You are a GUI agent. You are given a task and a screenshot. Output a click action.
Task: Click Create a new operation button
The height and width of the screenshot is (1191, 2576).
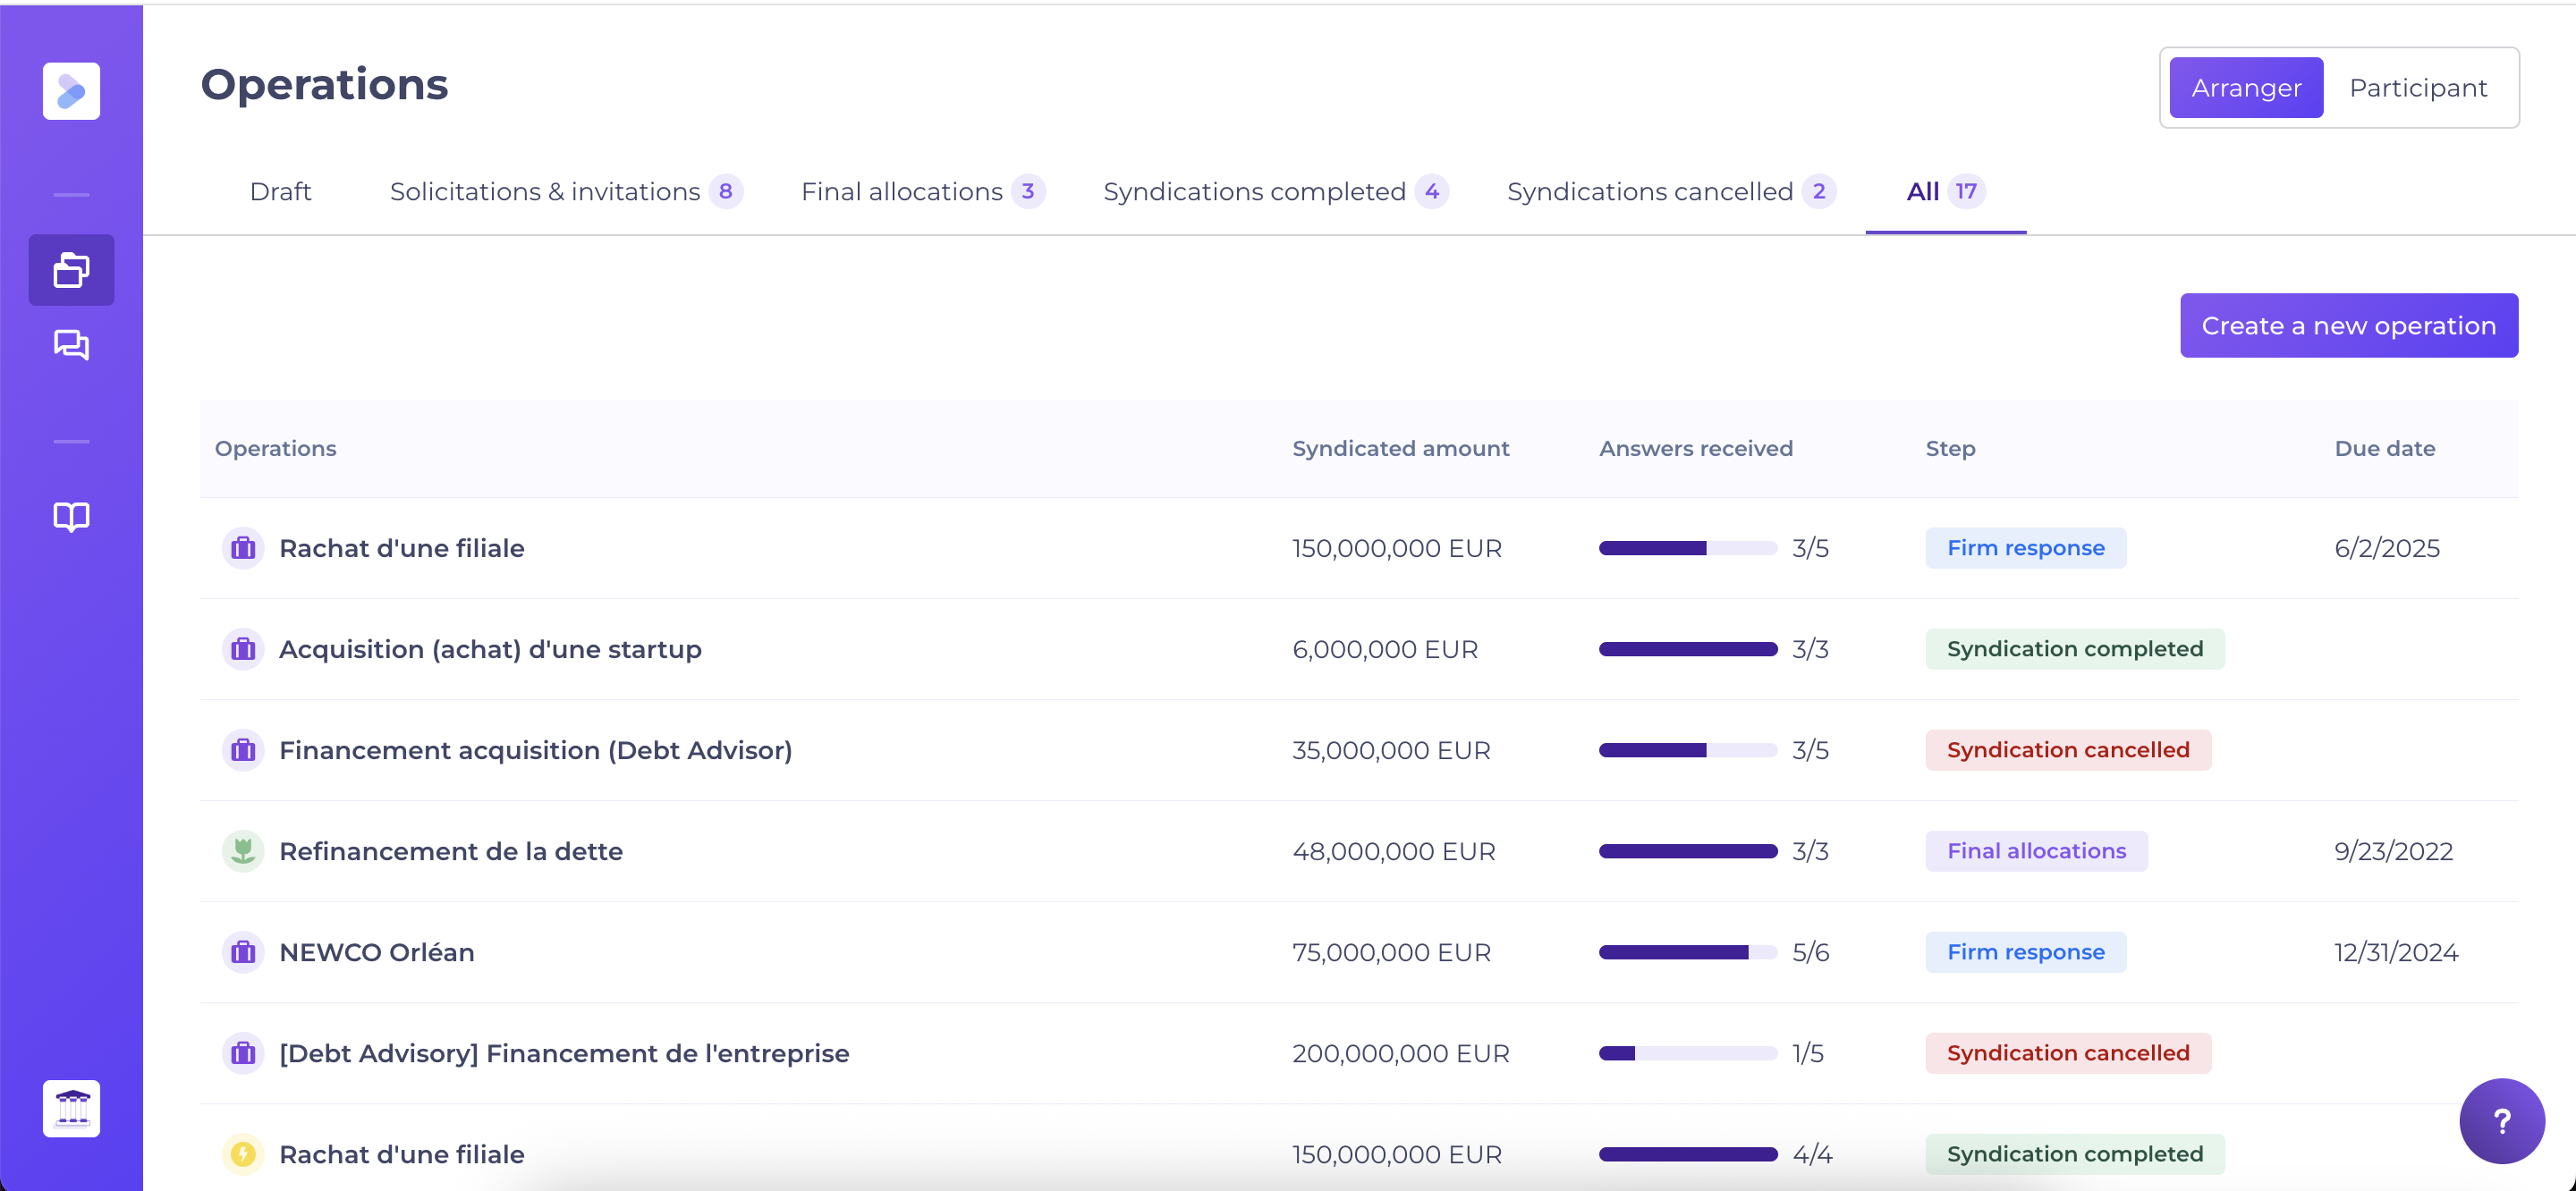2349,325
